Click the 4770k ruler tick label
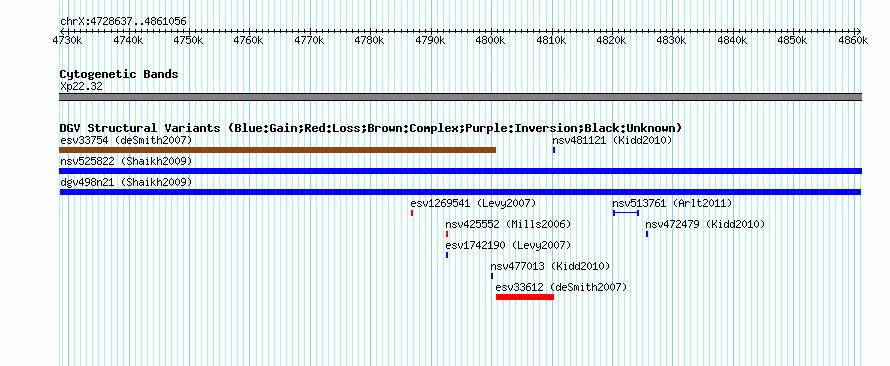This screenshot has height=366, width=890. coord(309,40)
